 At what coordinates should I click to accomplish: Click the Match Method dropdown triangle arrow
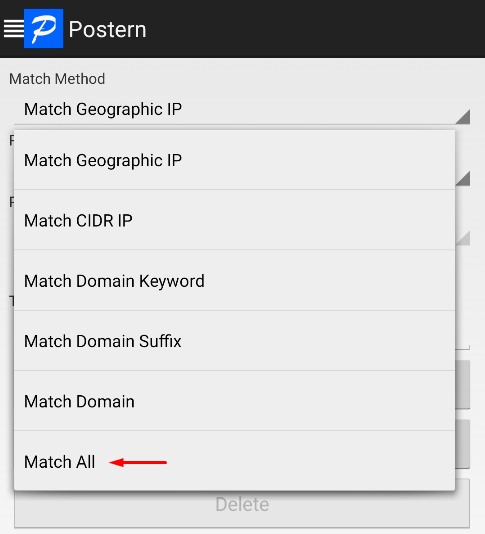463,117
